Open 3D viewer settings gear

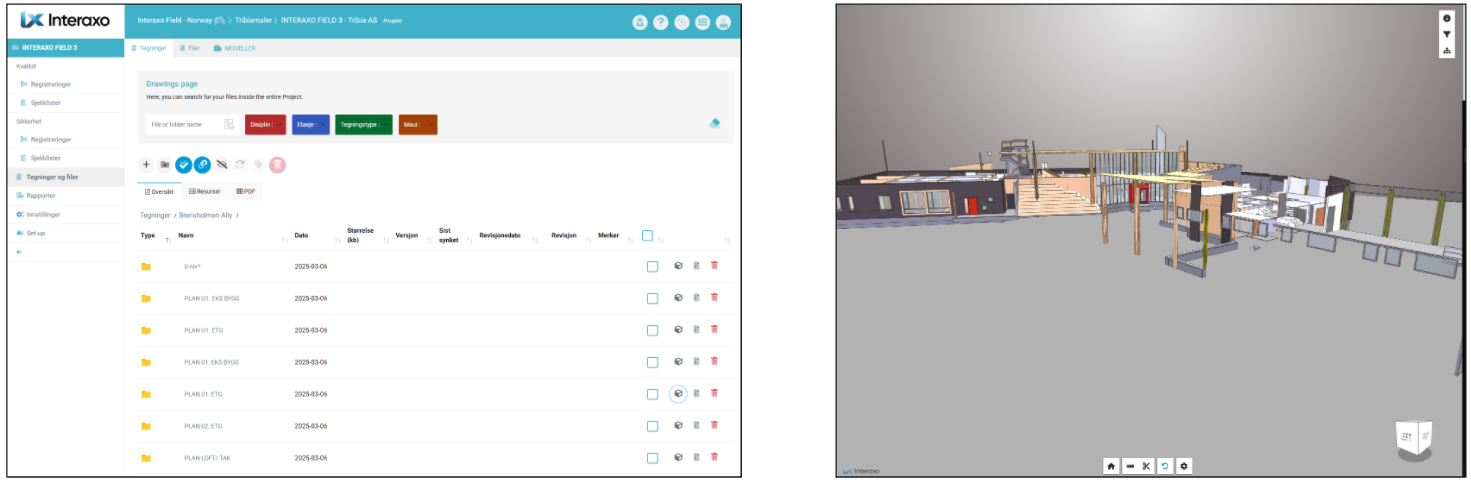point(1184,466)
